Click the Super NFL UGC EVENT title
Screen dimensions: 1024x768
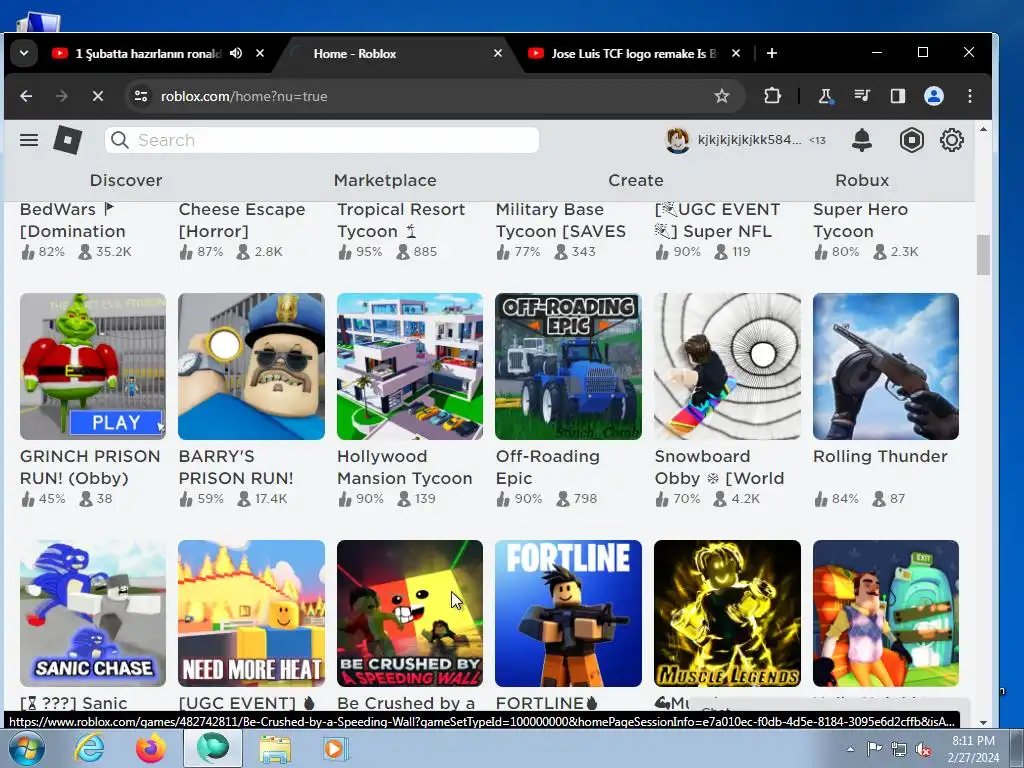717,221
